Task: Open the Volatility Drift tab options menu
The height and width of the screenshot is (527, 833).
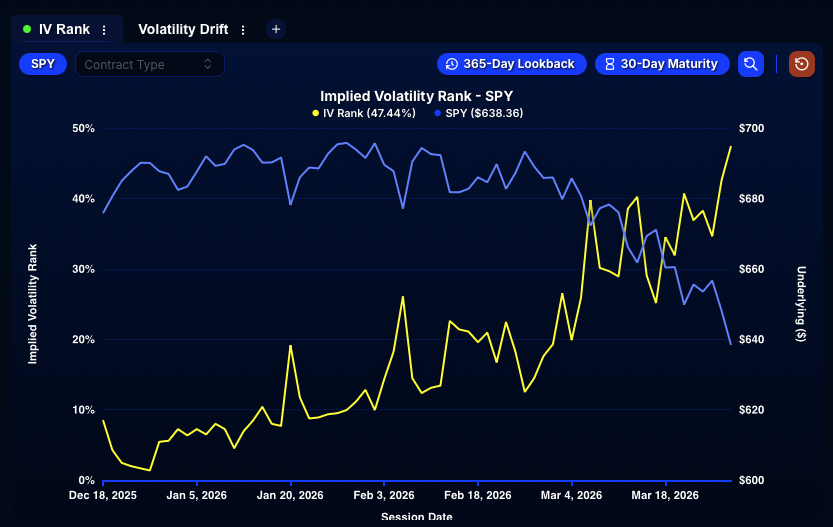Action: click(x=243, y=30)
